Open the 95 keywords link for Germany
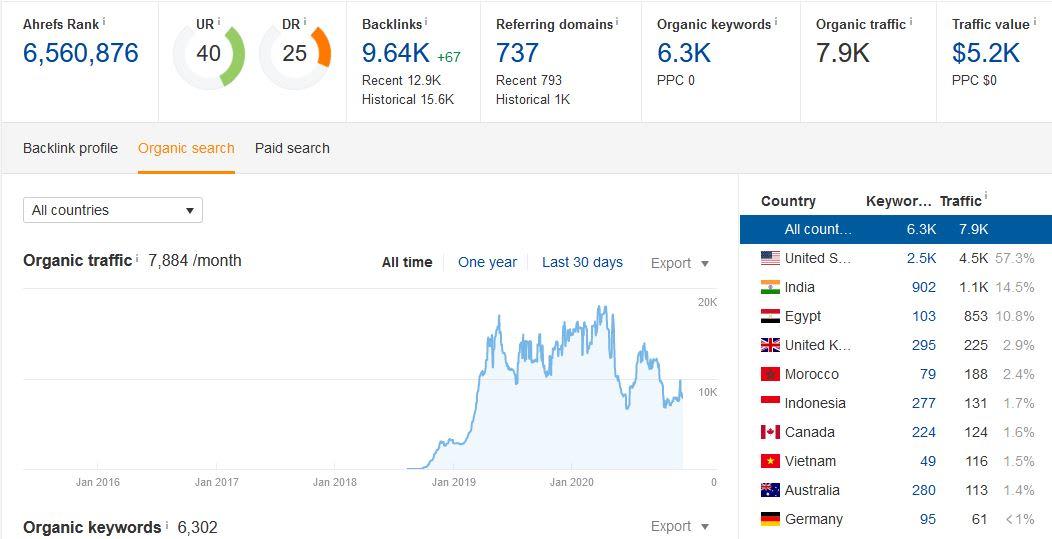The height and width of the screenshot is (539, 1052). click(x=928, y=519)
